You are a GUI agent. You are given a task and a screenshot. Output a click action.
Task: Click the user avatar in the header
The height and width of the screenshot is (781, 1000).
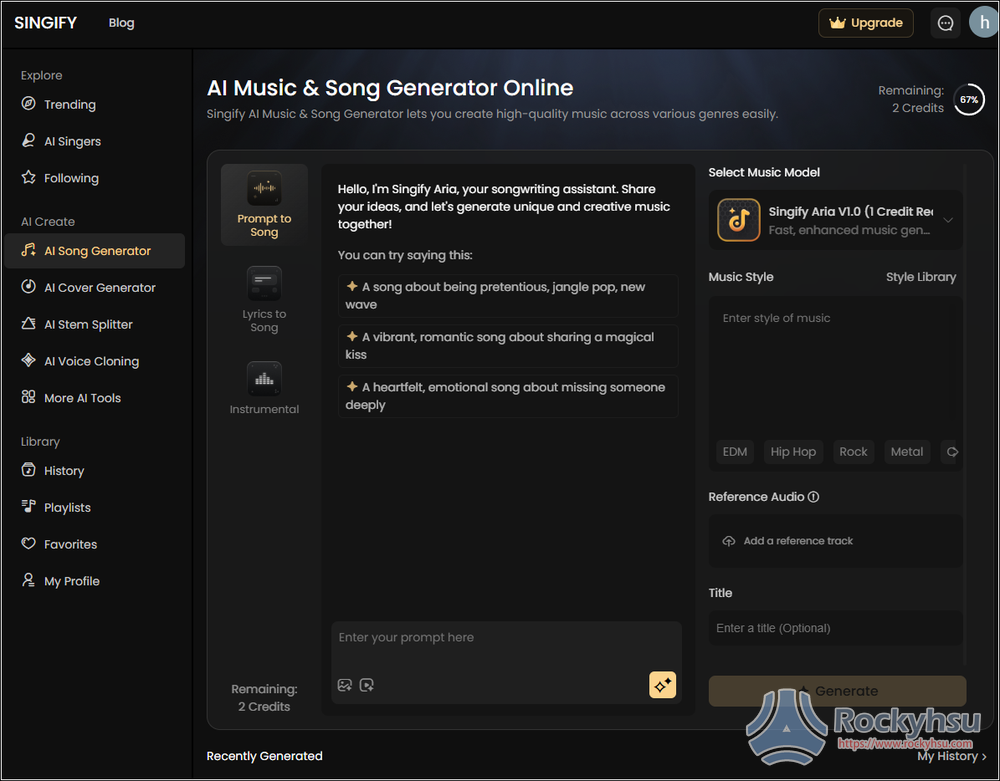pyautogui.click(x=984, y=23)
